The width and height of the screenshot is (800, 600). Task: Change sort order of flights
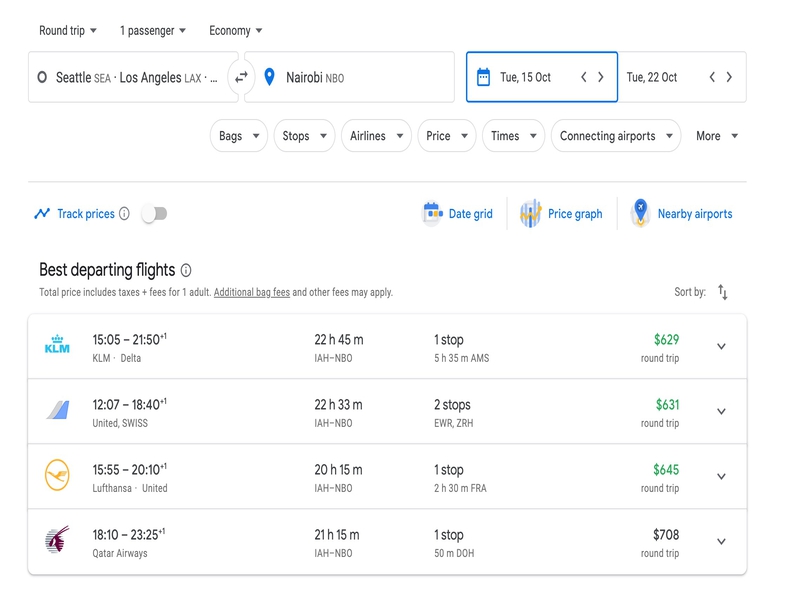pyautogui.click(x=722, y=292)
